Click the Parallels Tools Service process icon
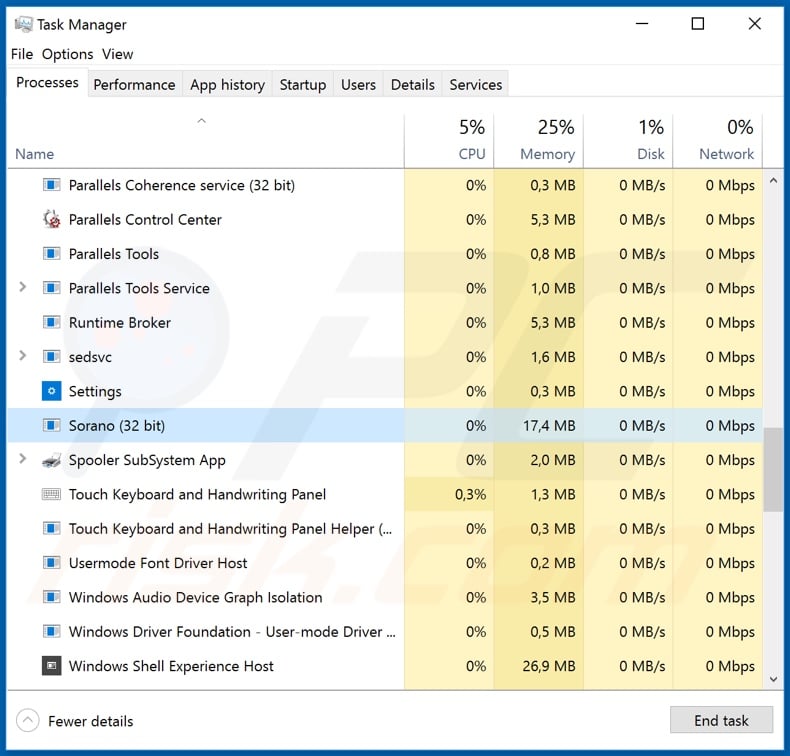This screenshot has height=756, width=790. click(x=51, y=288)
